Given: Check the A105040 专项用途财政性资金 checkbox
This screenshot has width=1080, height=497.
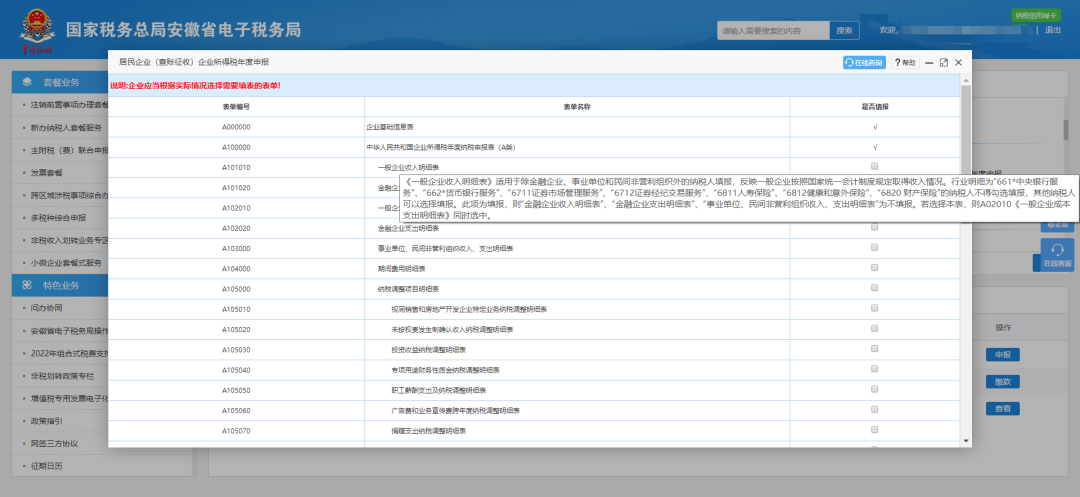Looking at the screenshot, I should (875, 368).
